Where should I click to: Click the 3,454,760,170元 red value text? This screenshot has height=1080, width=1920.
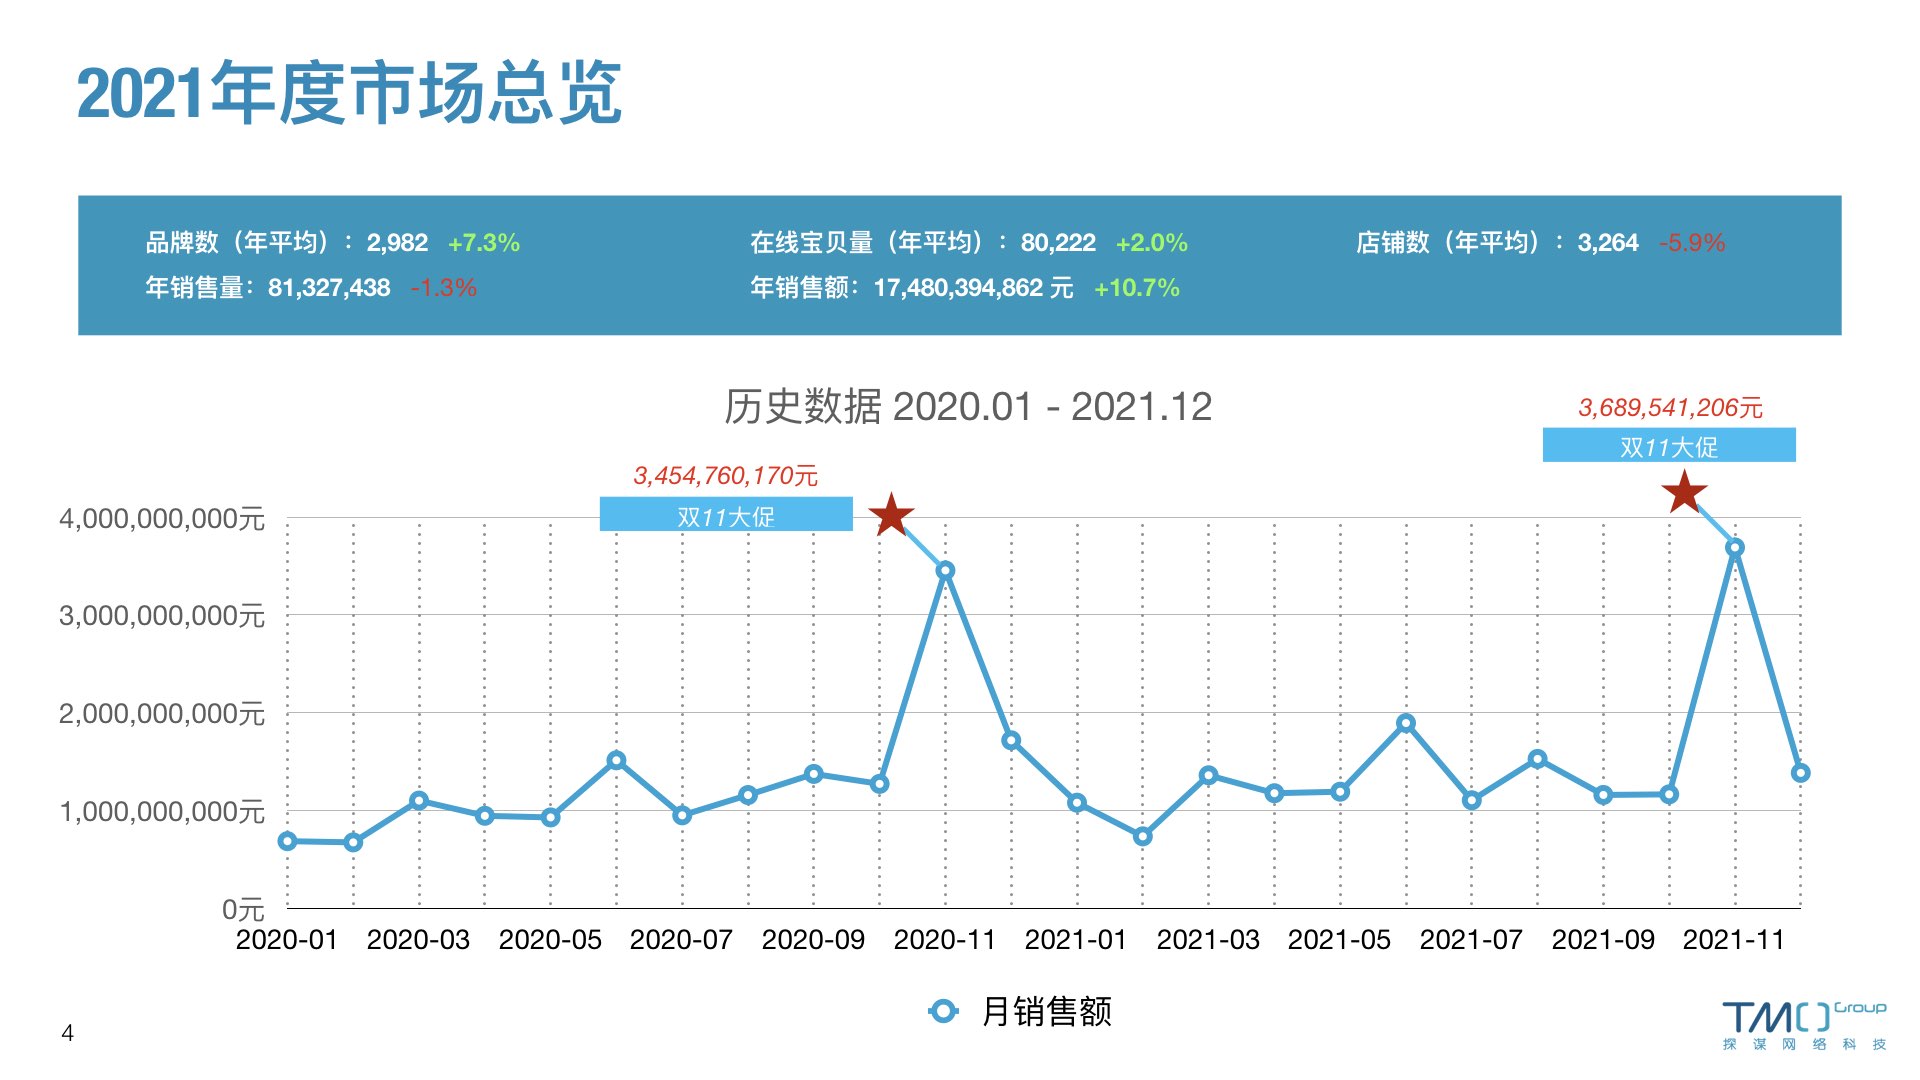[725, 476]
